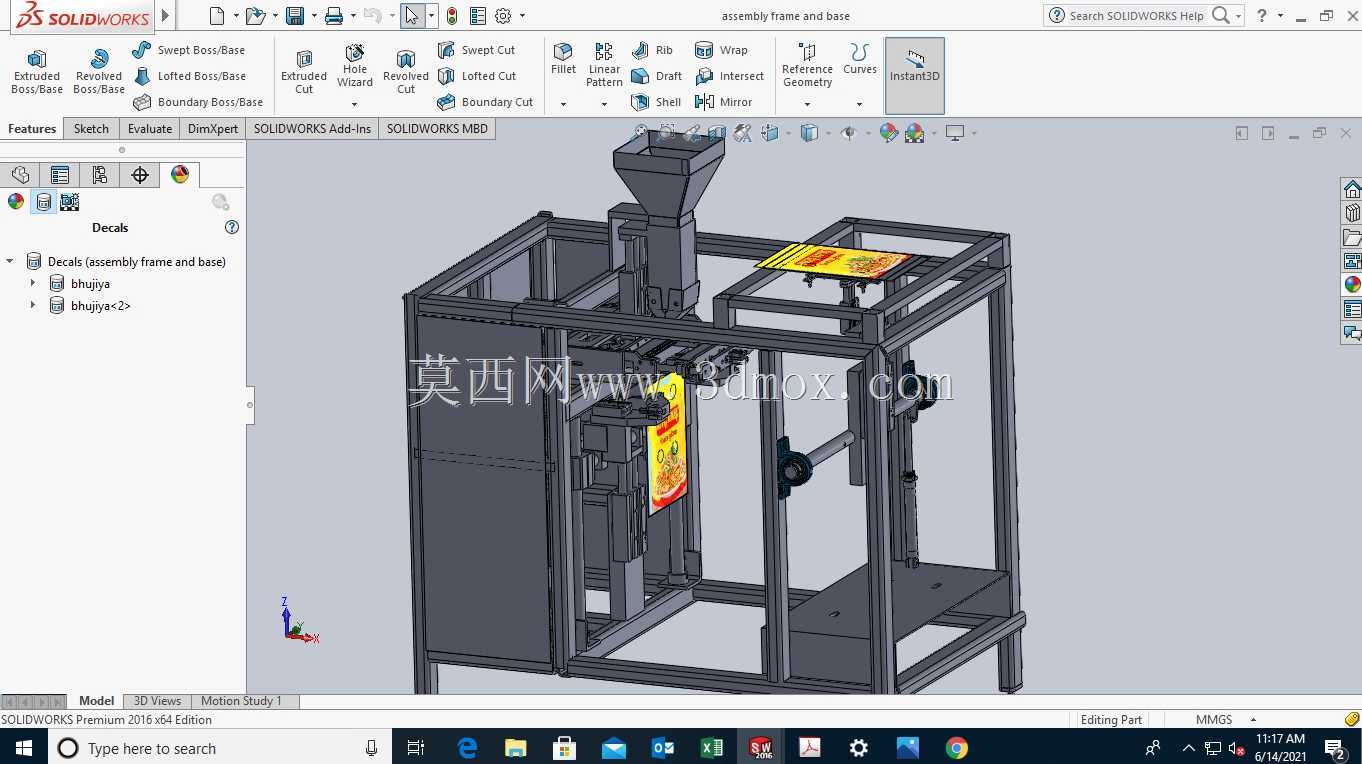Image resolution: width=1362 pixels, height=764 pixels.
Task: Open the SOLIDWORKS MBD tab
Action: point(437,129)
